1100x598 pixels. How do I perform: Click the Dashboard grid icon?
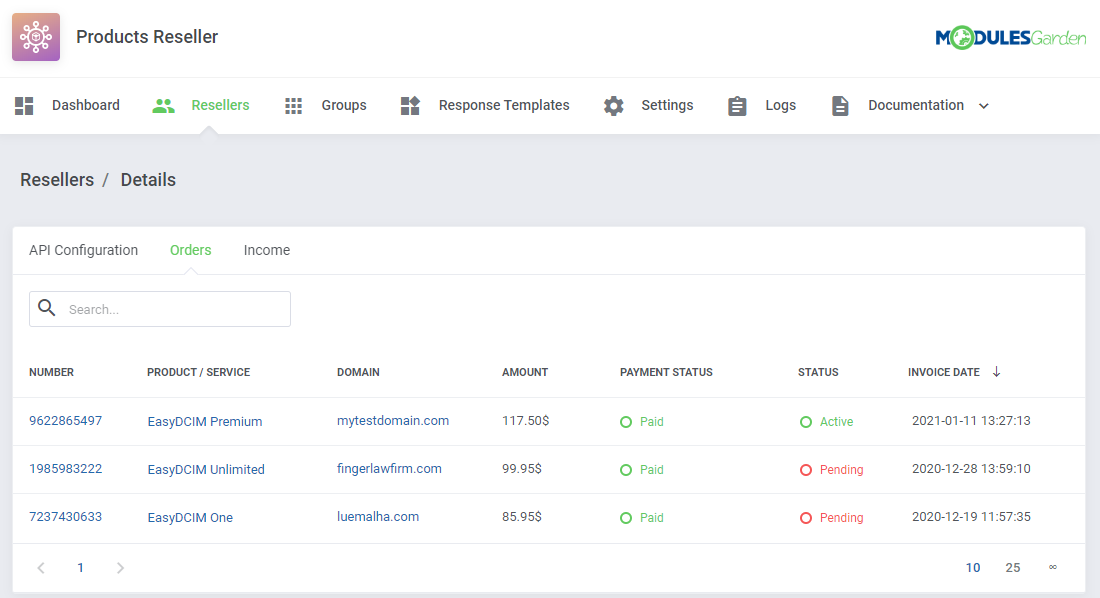point(24,106)
